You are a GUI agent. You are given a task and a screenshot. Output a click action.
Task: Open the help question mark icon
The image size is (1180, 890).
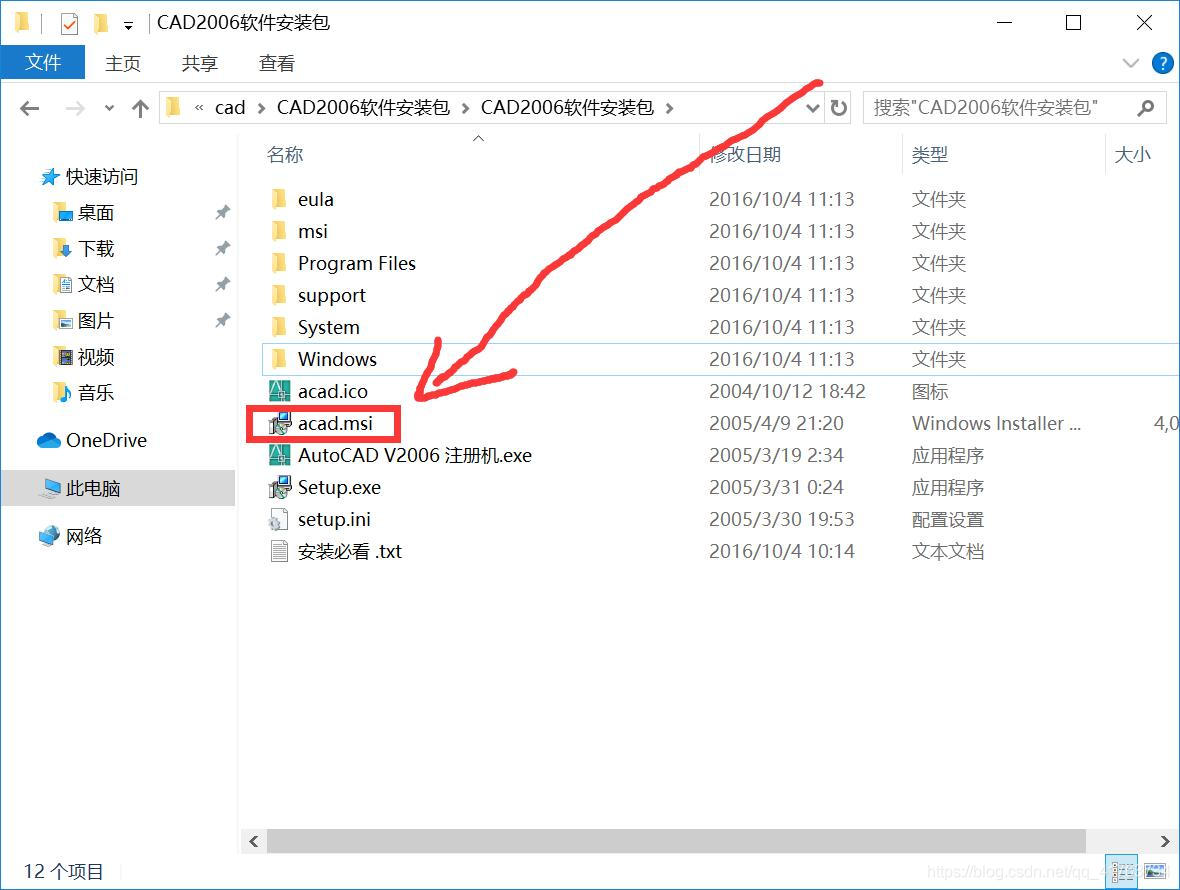pos(1162,63)
